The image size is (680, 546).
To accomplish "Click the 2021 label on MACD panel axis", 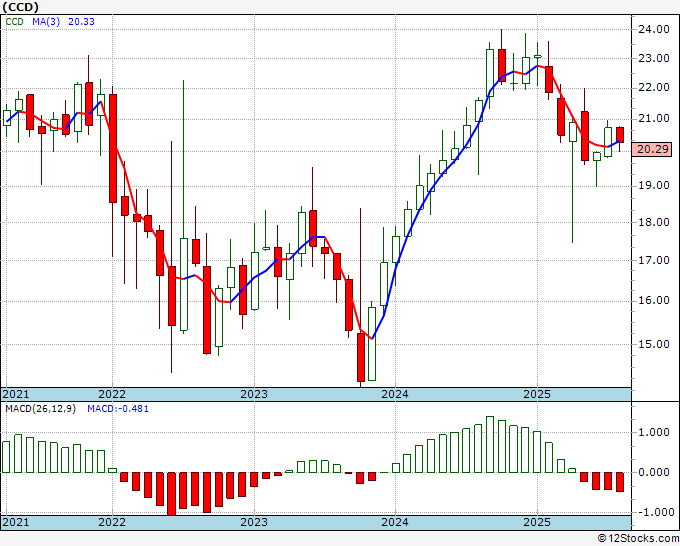I will [16, 522].
